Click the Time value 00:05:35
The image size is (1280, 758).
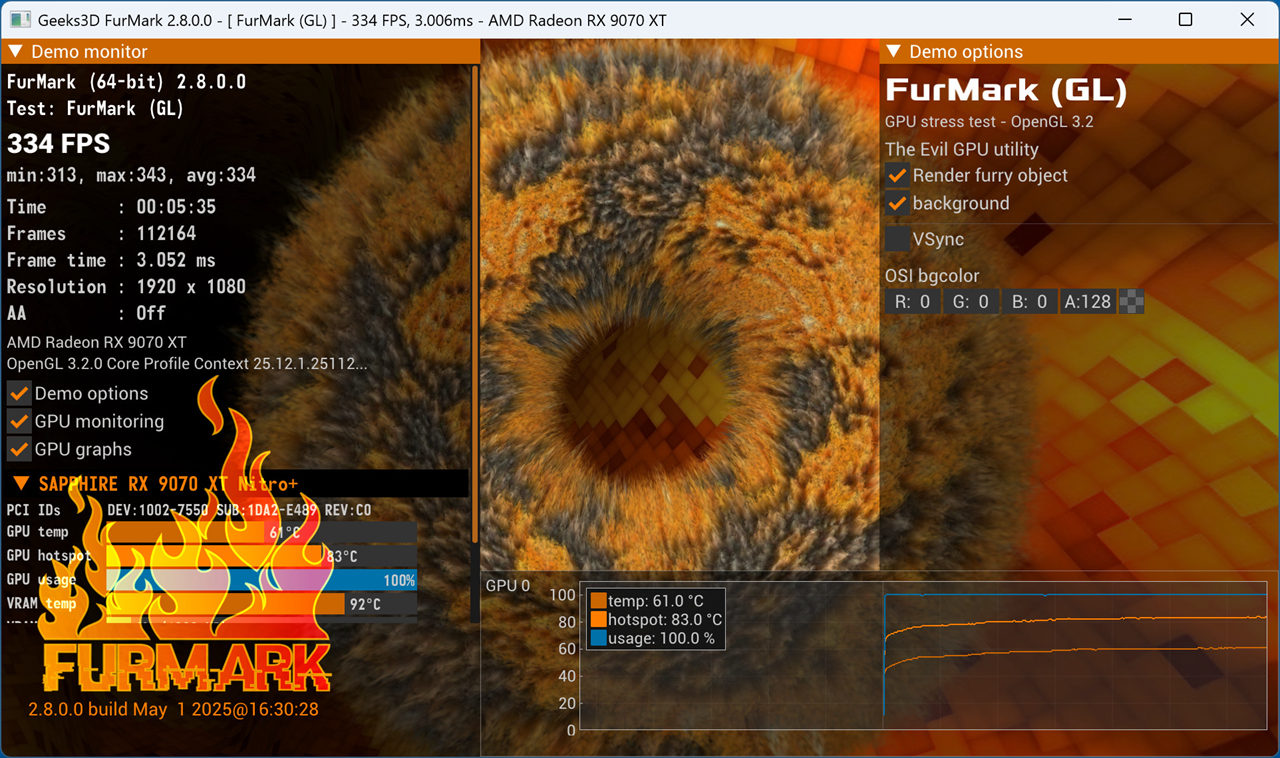(x=176, y=207)
